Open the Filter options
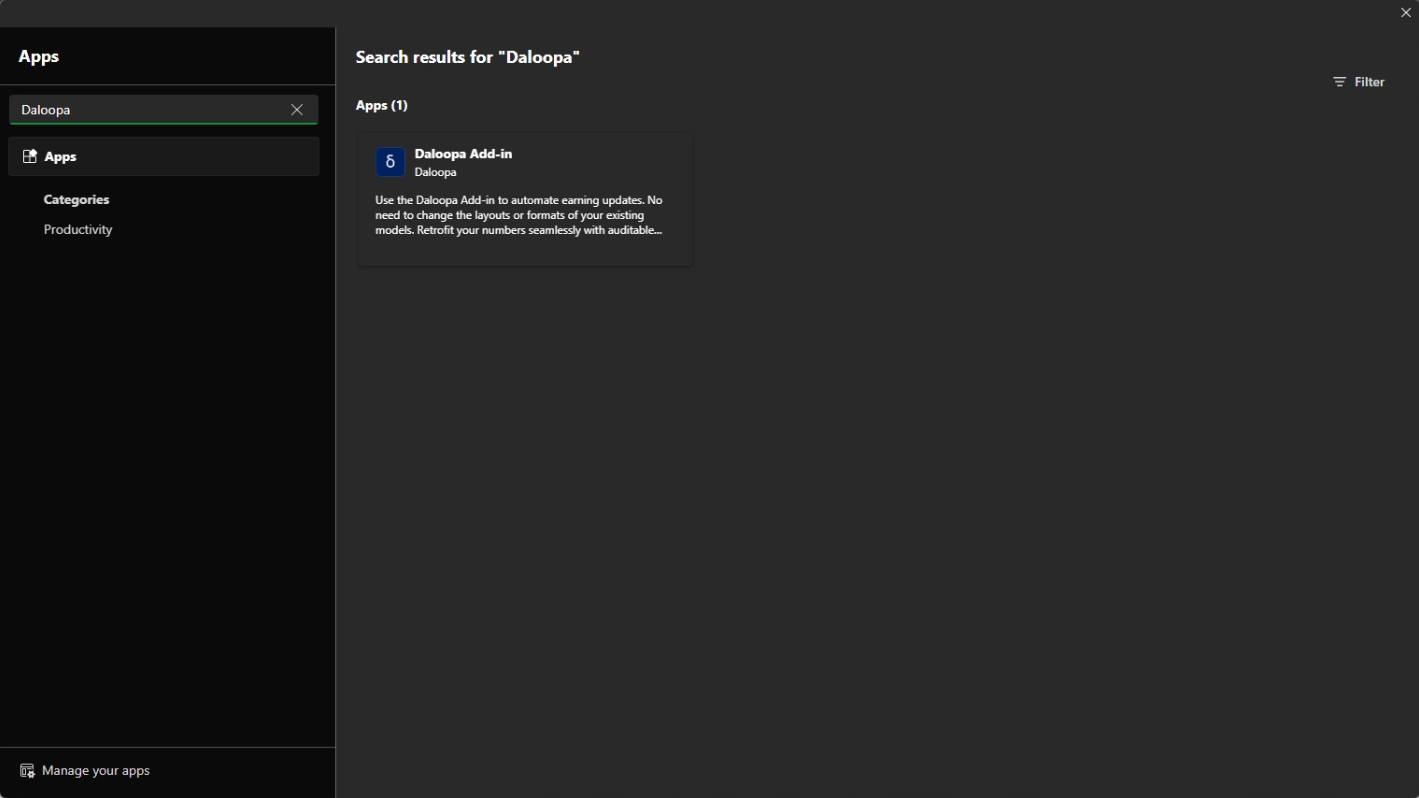Viewport: 1419px width, 798px height. point(1359,82)
